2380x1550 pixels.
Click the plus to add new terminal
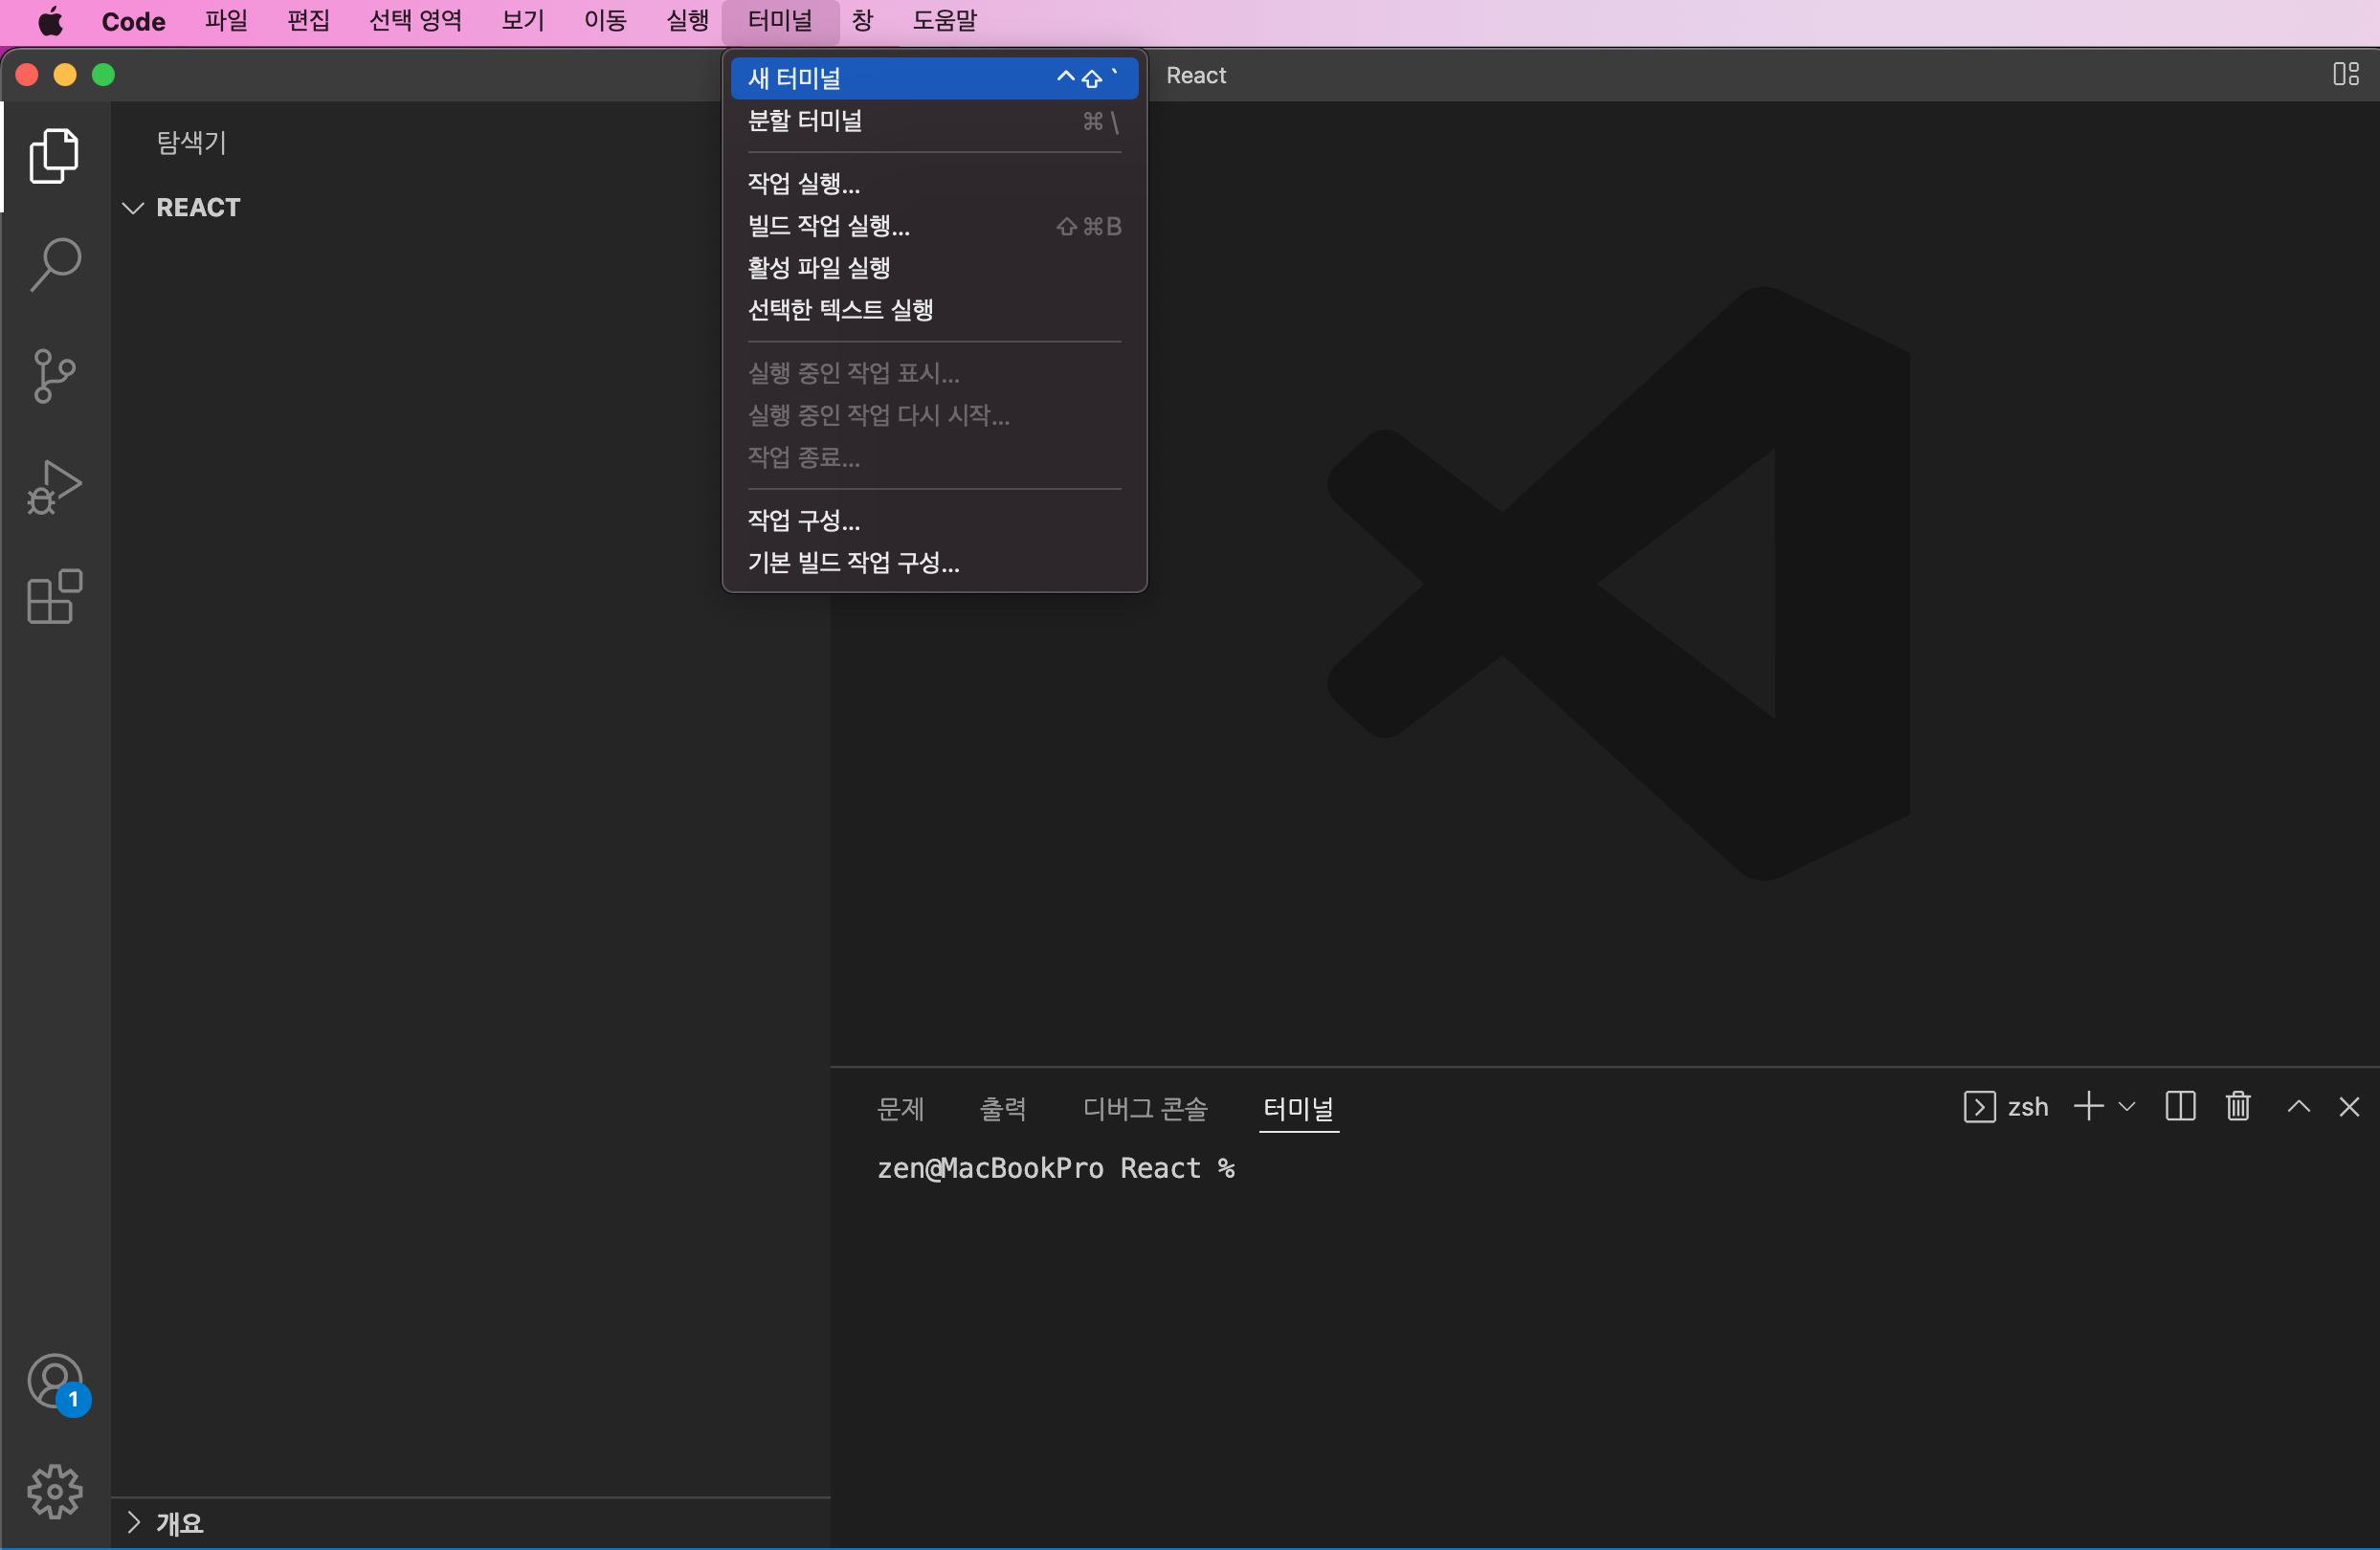2088,1106
